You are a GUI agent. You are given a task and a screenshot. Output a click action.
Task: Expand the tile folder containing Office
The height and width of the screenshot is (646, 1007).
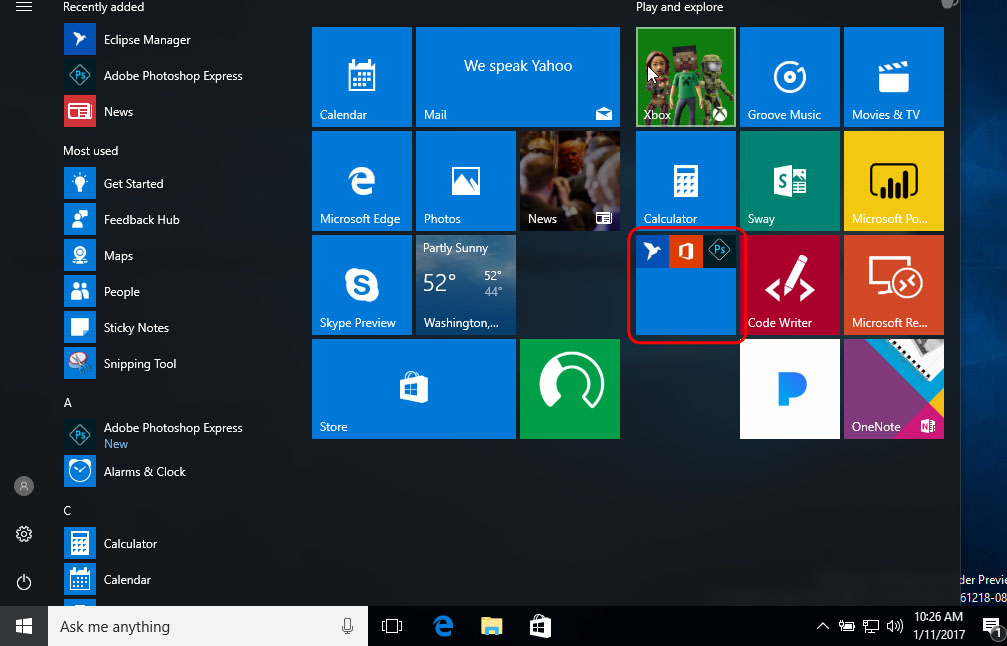686,285
